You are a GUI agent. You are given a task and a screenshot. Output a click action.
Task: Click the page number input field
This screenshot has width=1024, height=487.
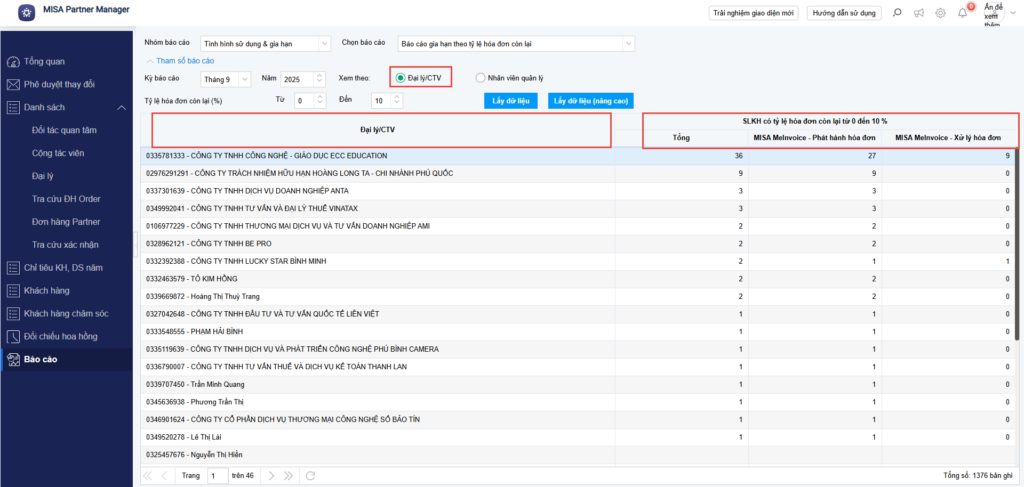click(x=217, y=476)
